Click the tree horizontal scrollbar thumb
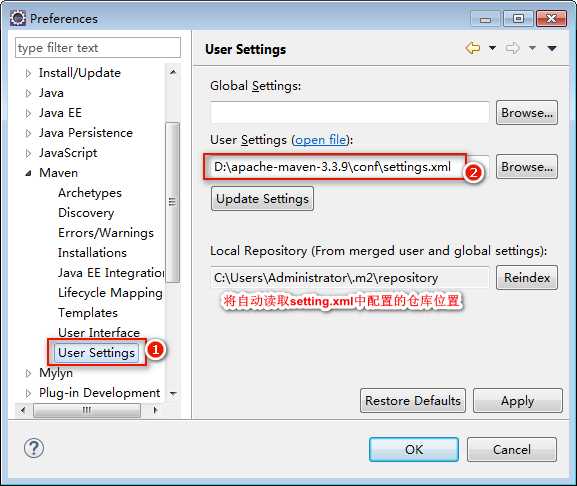 coord(87,410)
